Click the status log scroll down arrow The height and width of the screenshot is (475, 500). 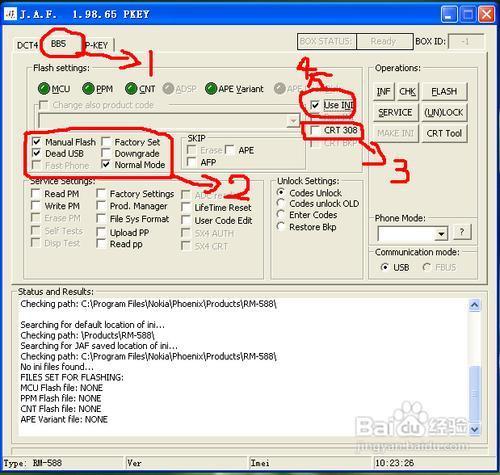(x=474, y=429)
